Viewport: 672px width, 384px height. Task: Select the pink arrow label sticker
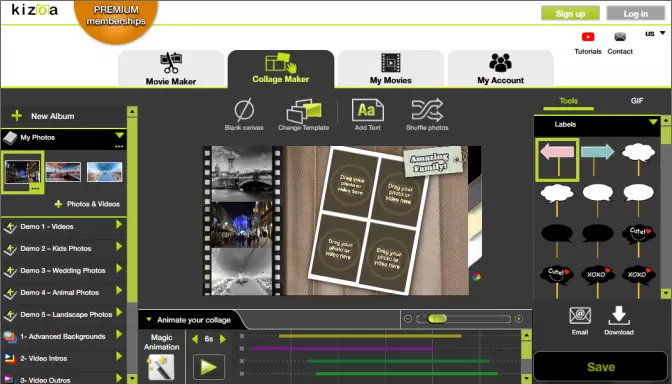(x=557, y=159)
